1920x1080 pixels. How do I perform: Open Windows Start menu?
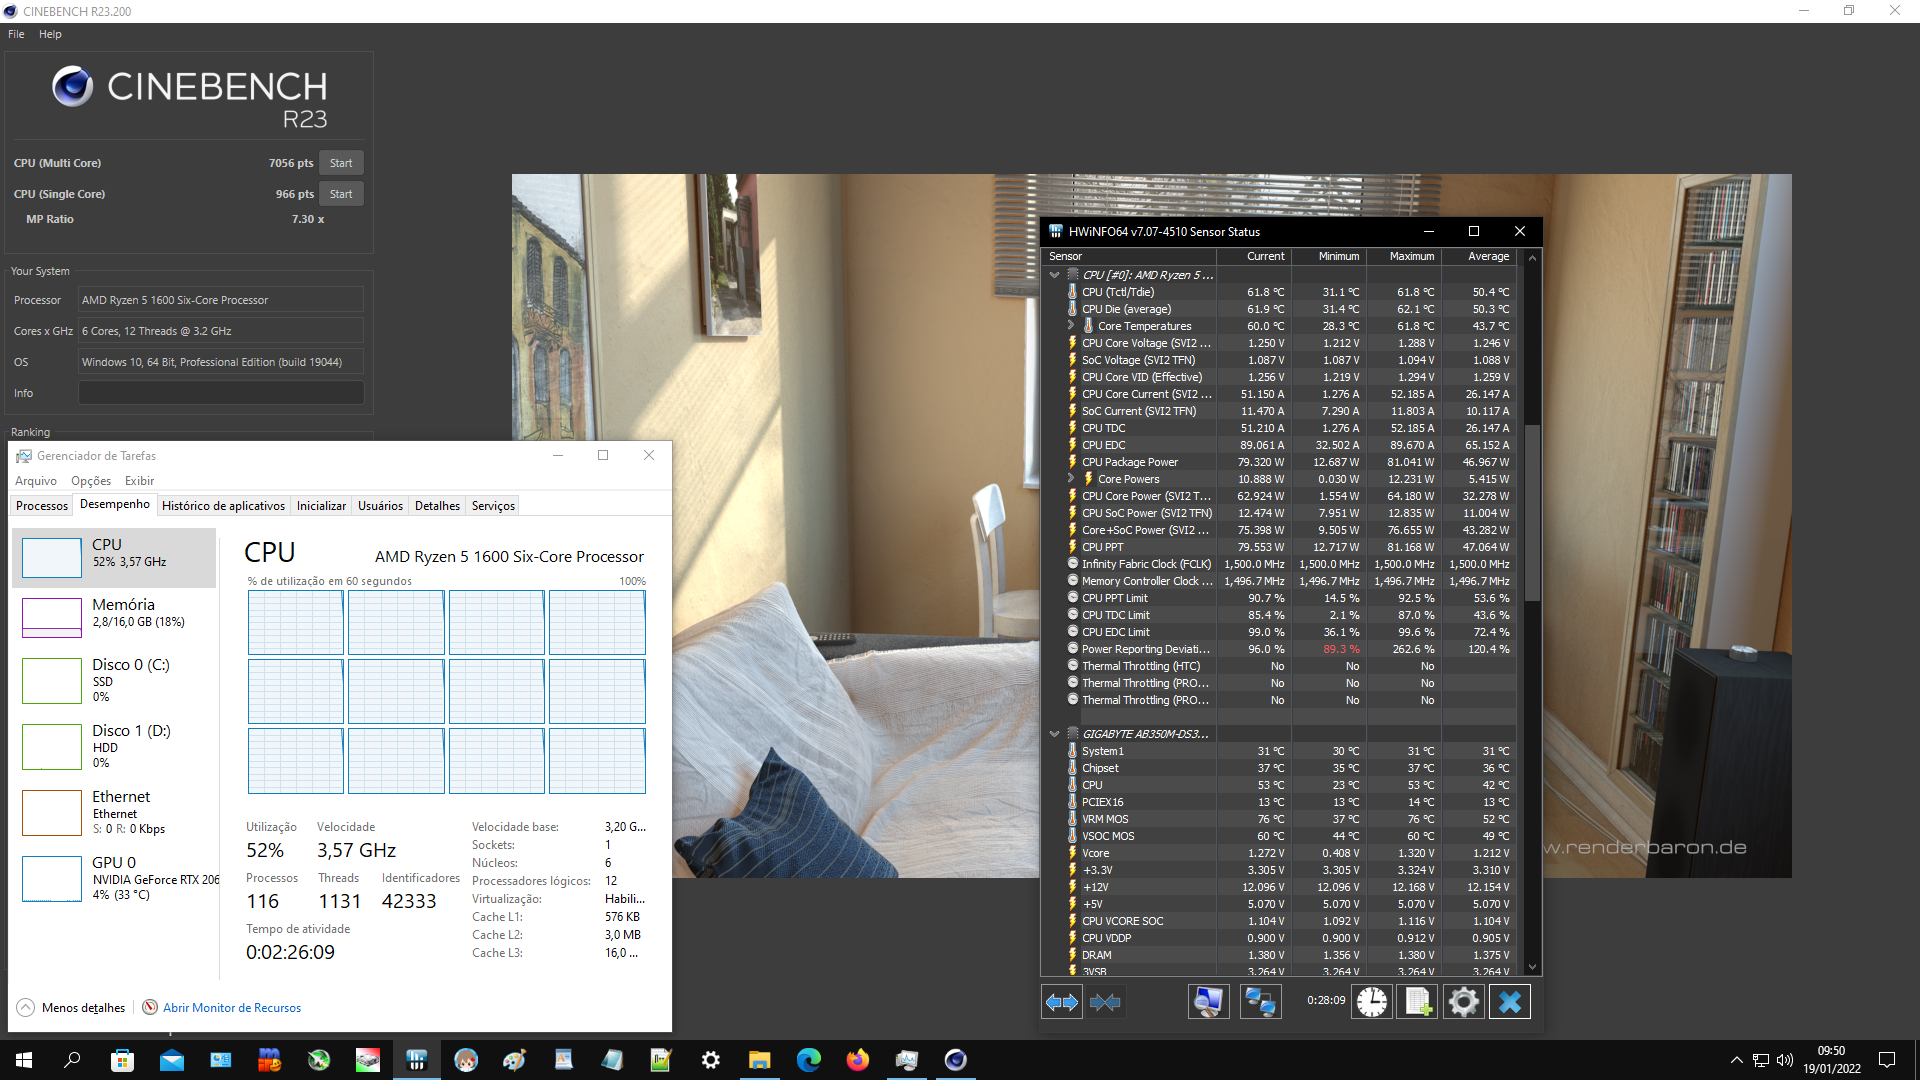(24, 1060)
